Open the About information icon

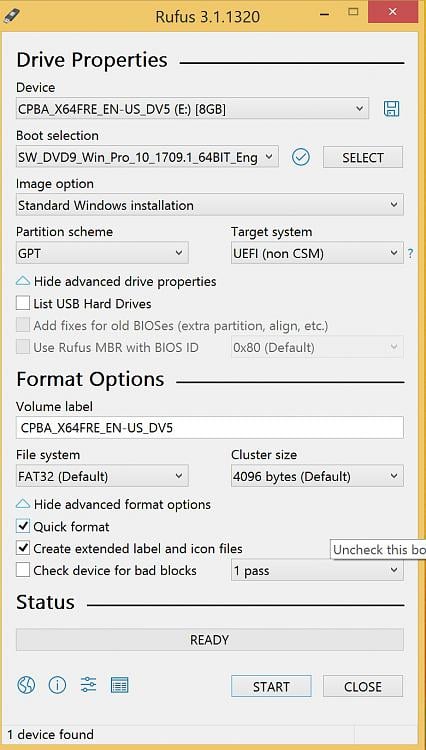point(57,685)
